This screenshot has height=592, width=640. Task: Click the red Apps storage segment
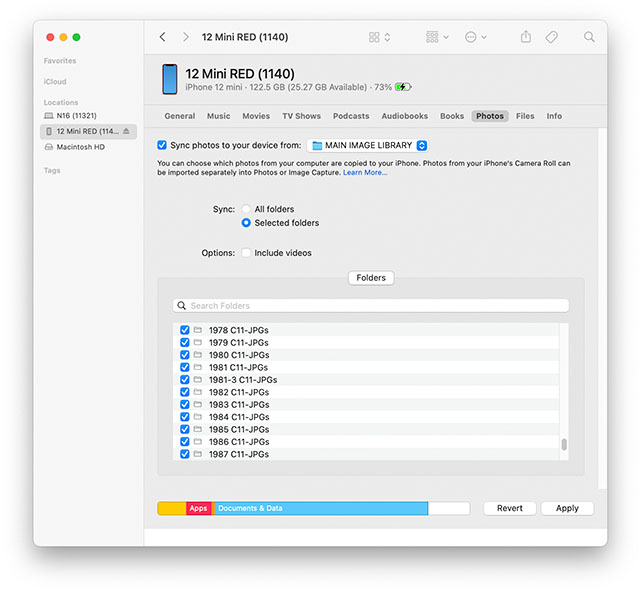pyautogui.click(x=199, y=508)
